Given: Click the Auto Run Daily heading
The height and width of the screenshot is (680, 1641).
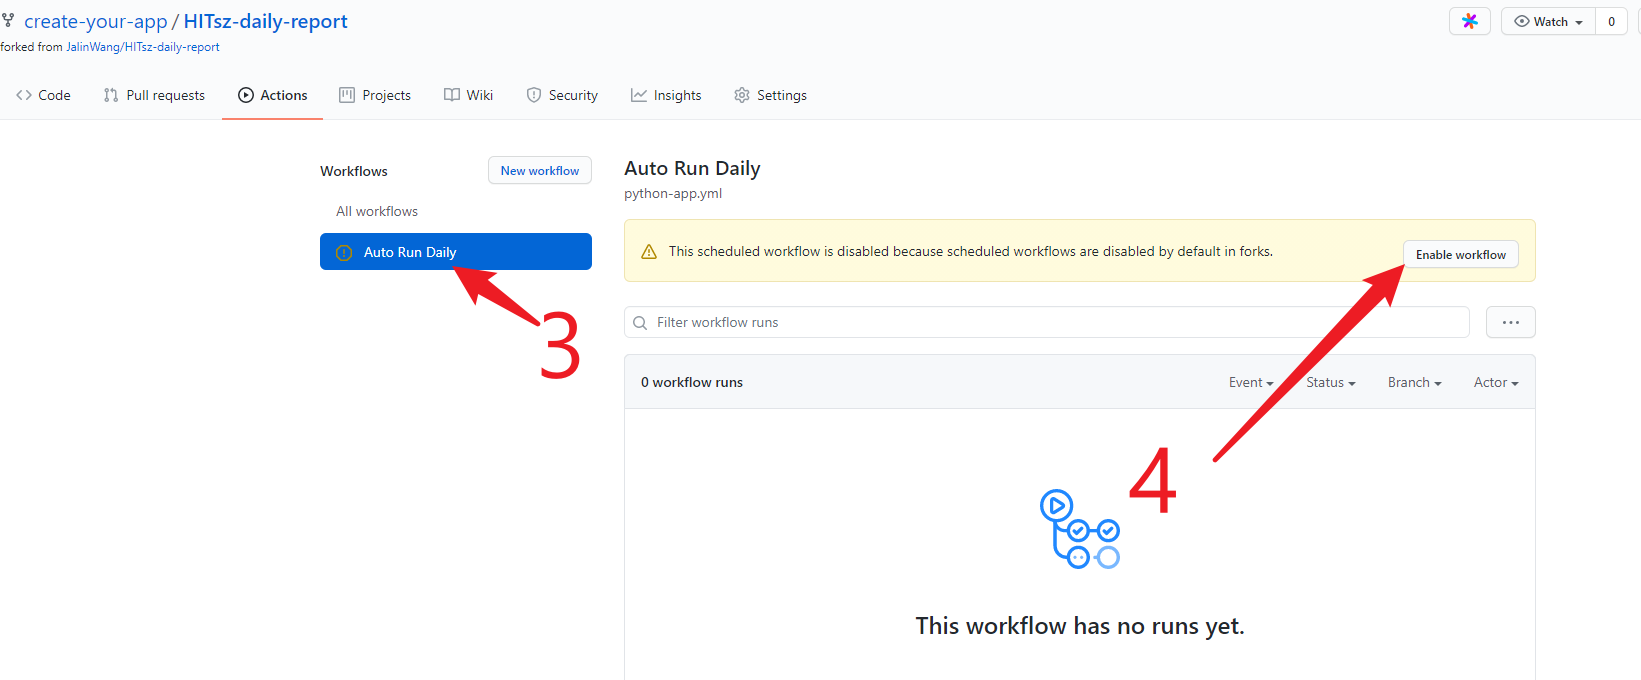Looking at the screenshot, I should click(x=692, y=168).
